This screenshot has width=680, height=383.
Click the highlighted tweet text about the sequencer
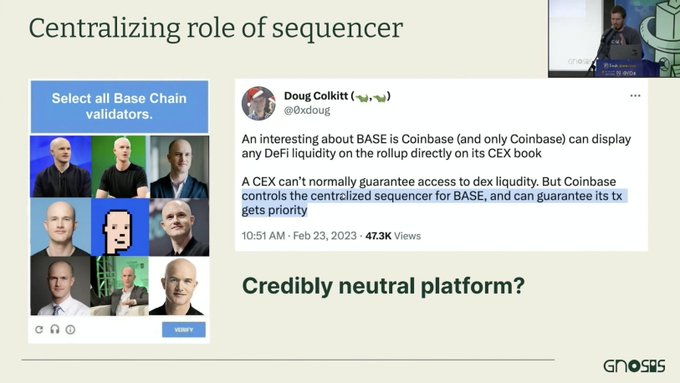pyautogui.click(x=432, y=203)
